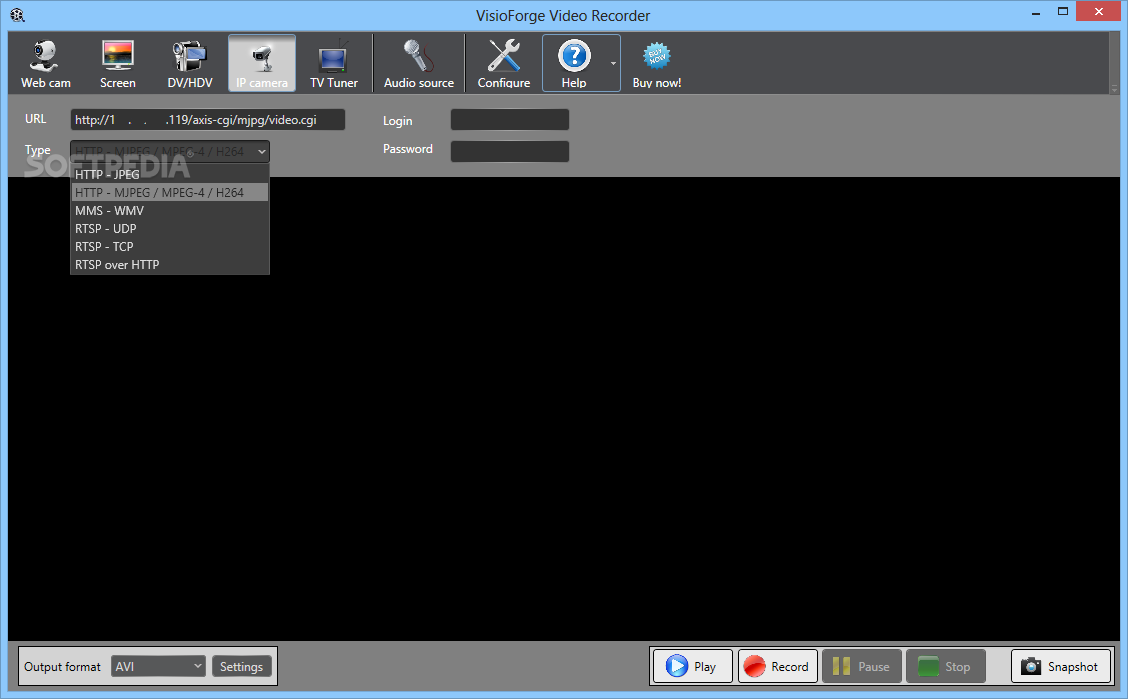
Task: Take a Snapshot with the camera button
Action: point(1061,667)
